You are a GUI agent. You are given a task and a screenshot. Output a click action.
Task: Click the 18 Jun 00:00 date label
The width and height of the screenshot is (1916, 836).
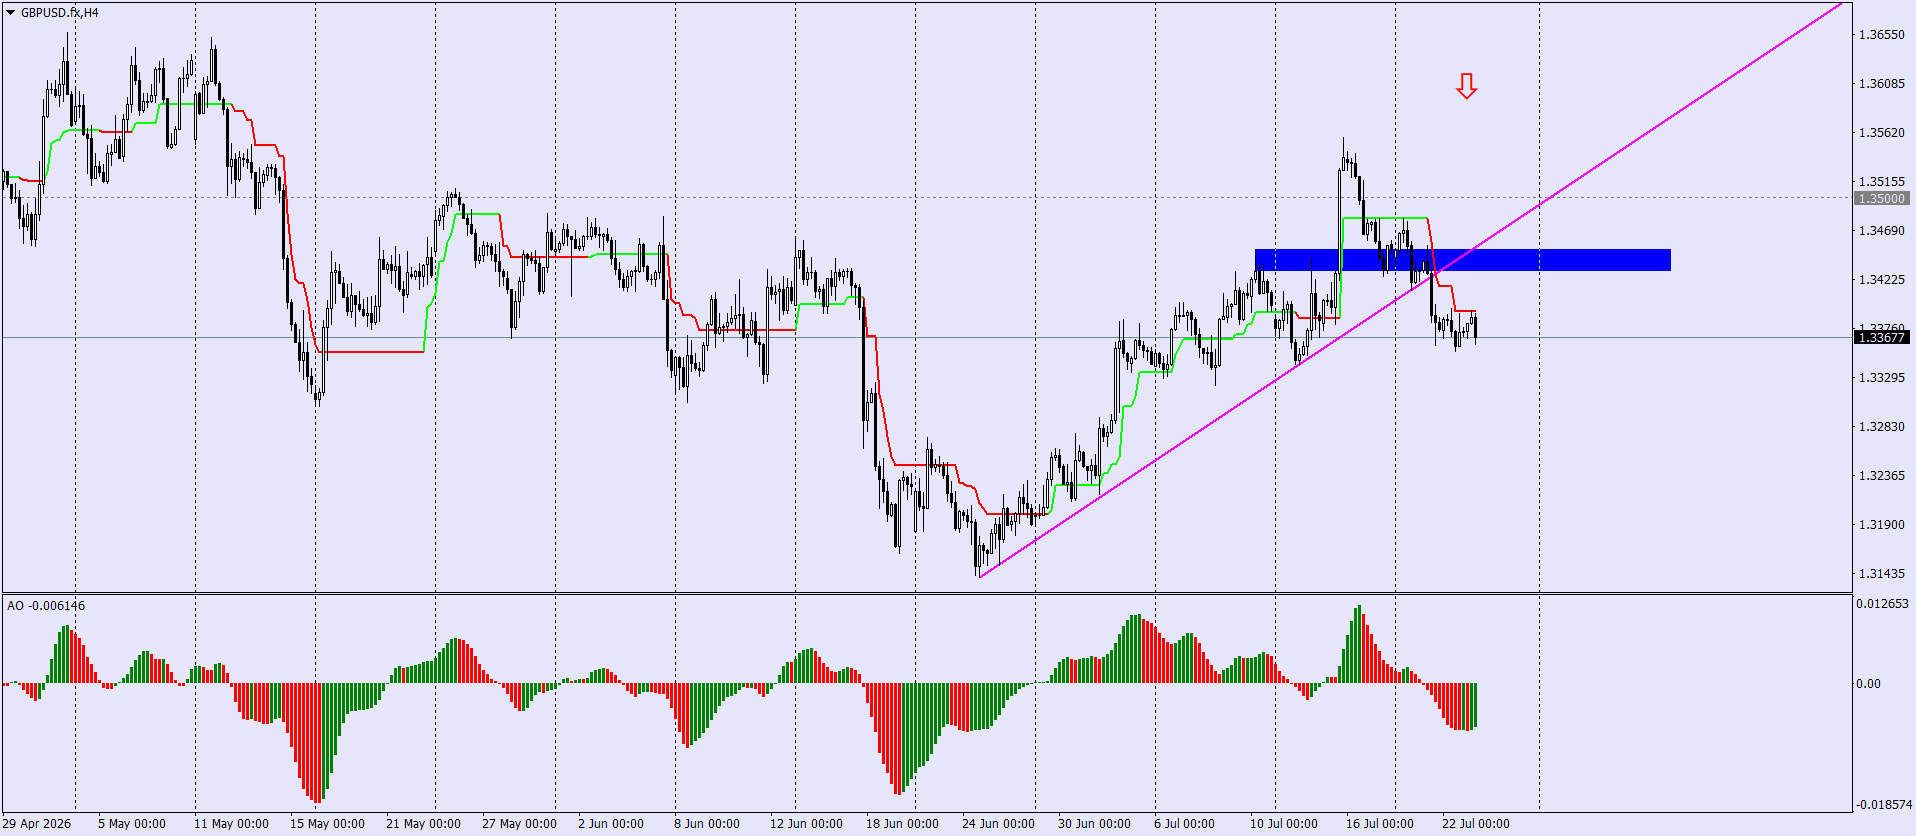(x=902, y=824)
